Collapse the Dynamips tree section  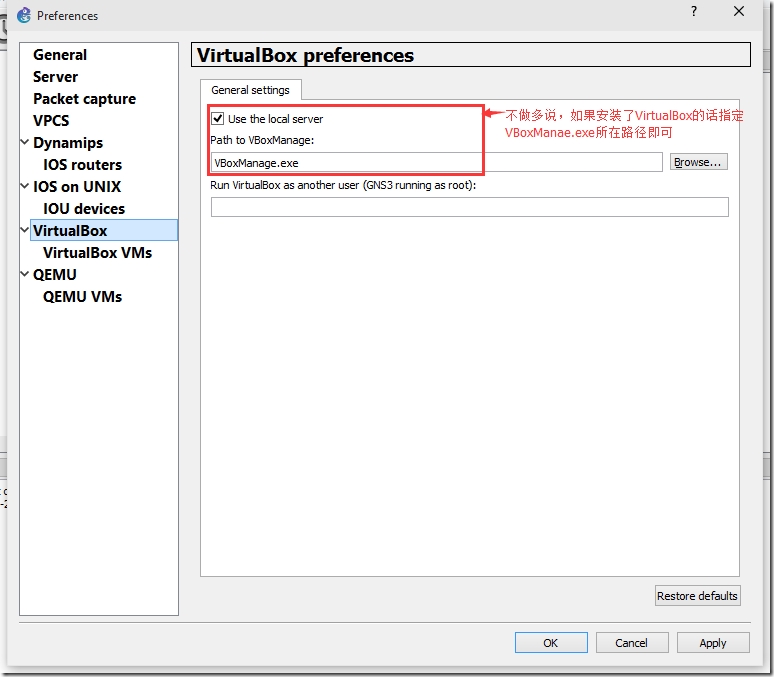pos(25,142)
